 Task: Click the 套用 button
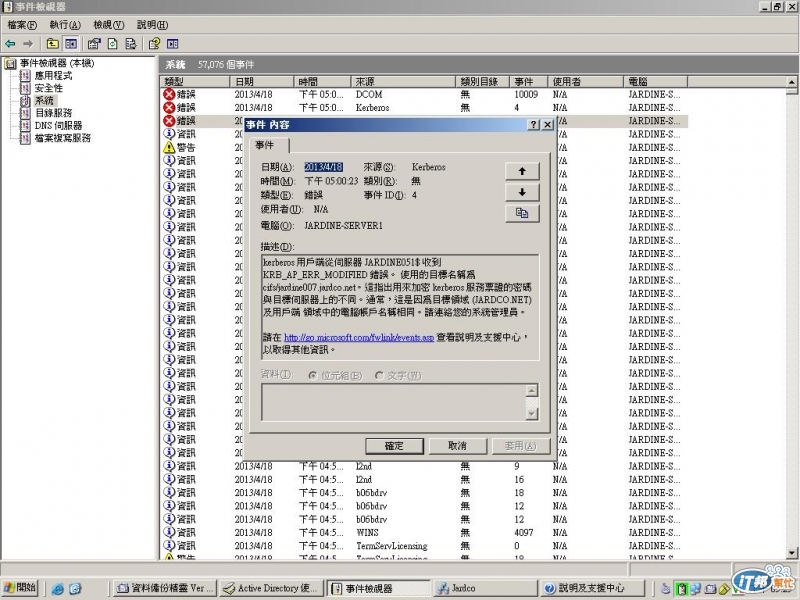click(520, 446)
